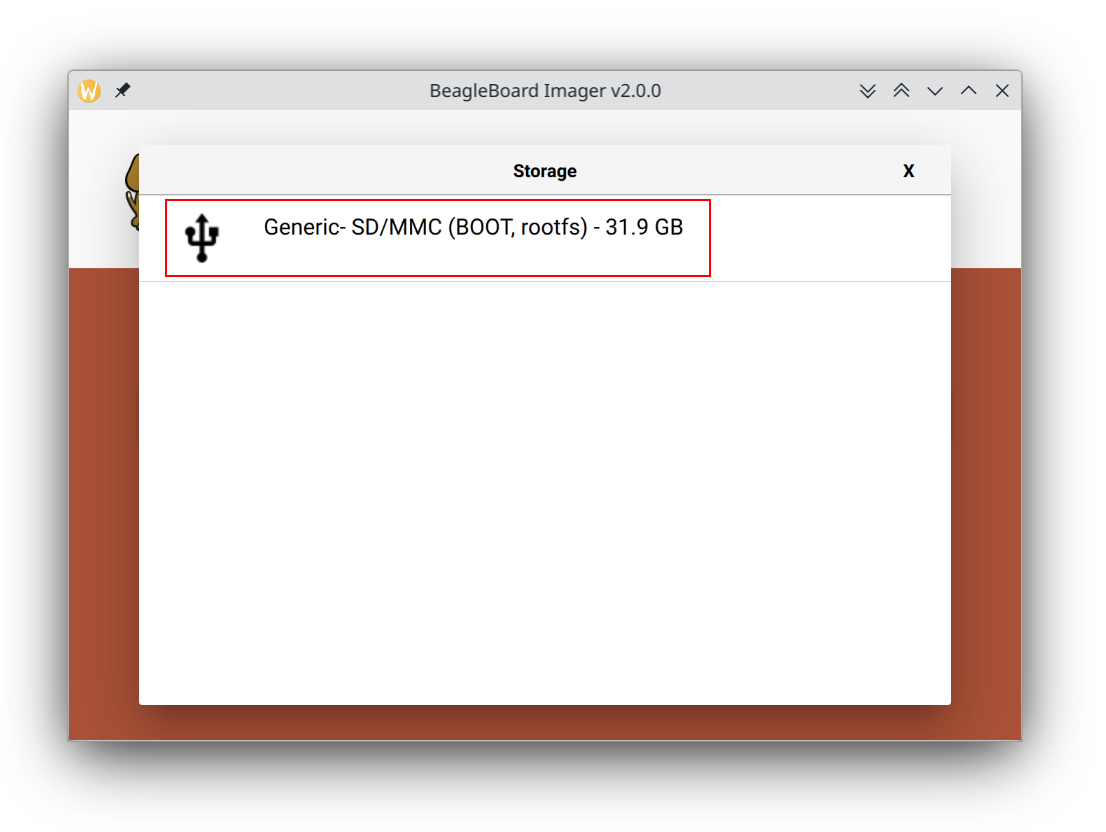Click the Storage dialog header title
This screenshot has height=832, width=1106.
point(544,171)
